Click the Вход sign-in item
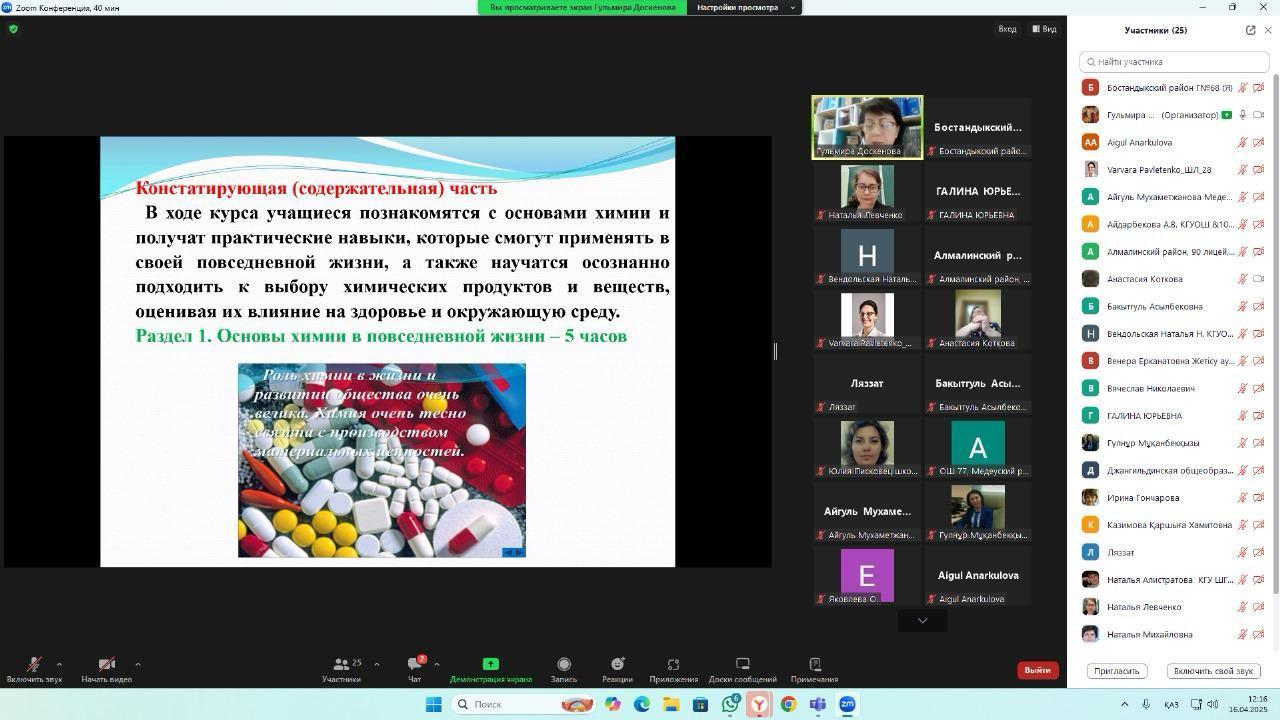 [1007, 29]
